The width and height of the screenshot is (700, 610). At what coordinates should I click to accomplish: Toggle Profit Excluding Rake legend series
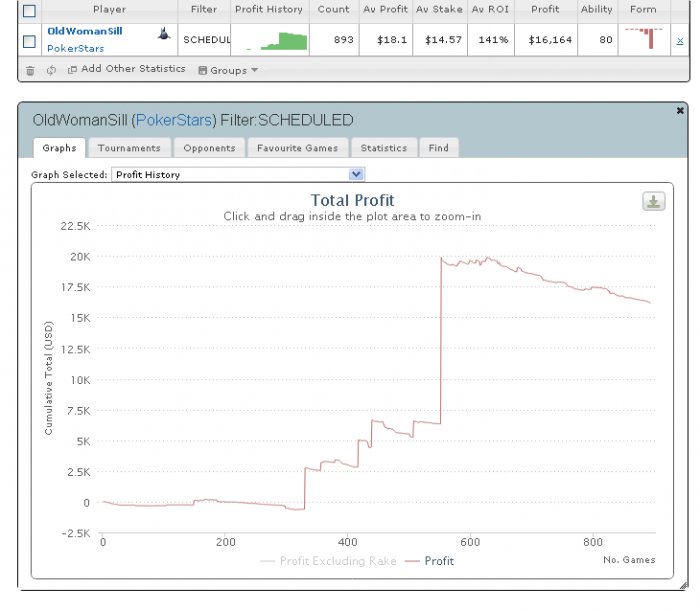tap(328, 561)
